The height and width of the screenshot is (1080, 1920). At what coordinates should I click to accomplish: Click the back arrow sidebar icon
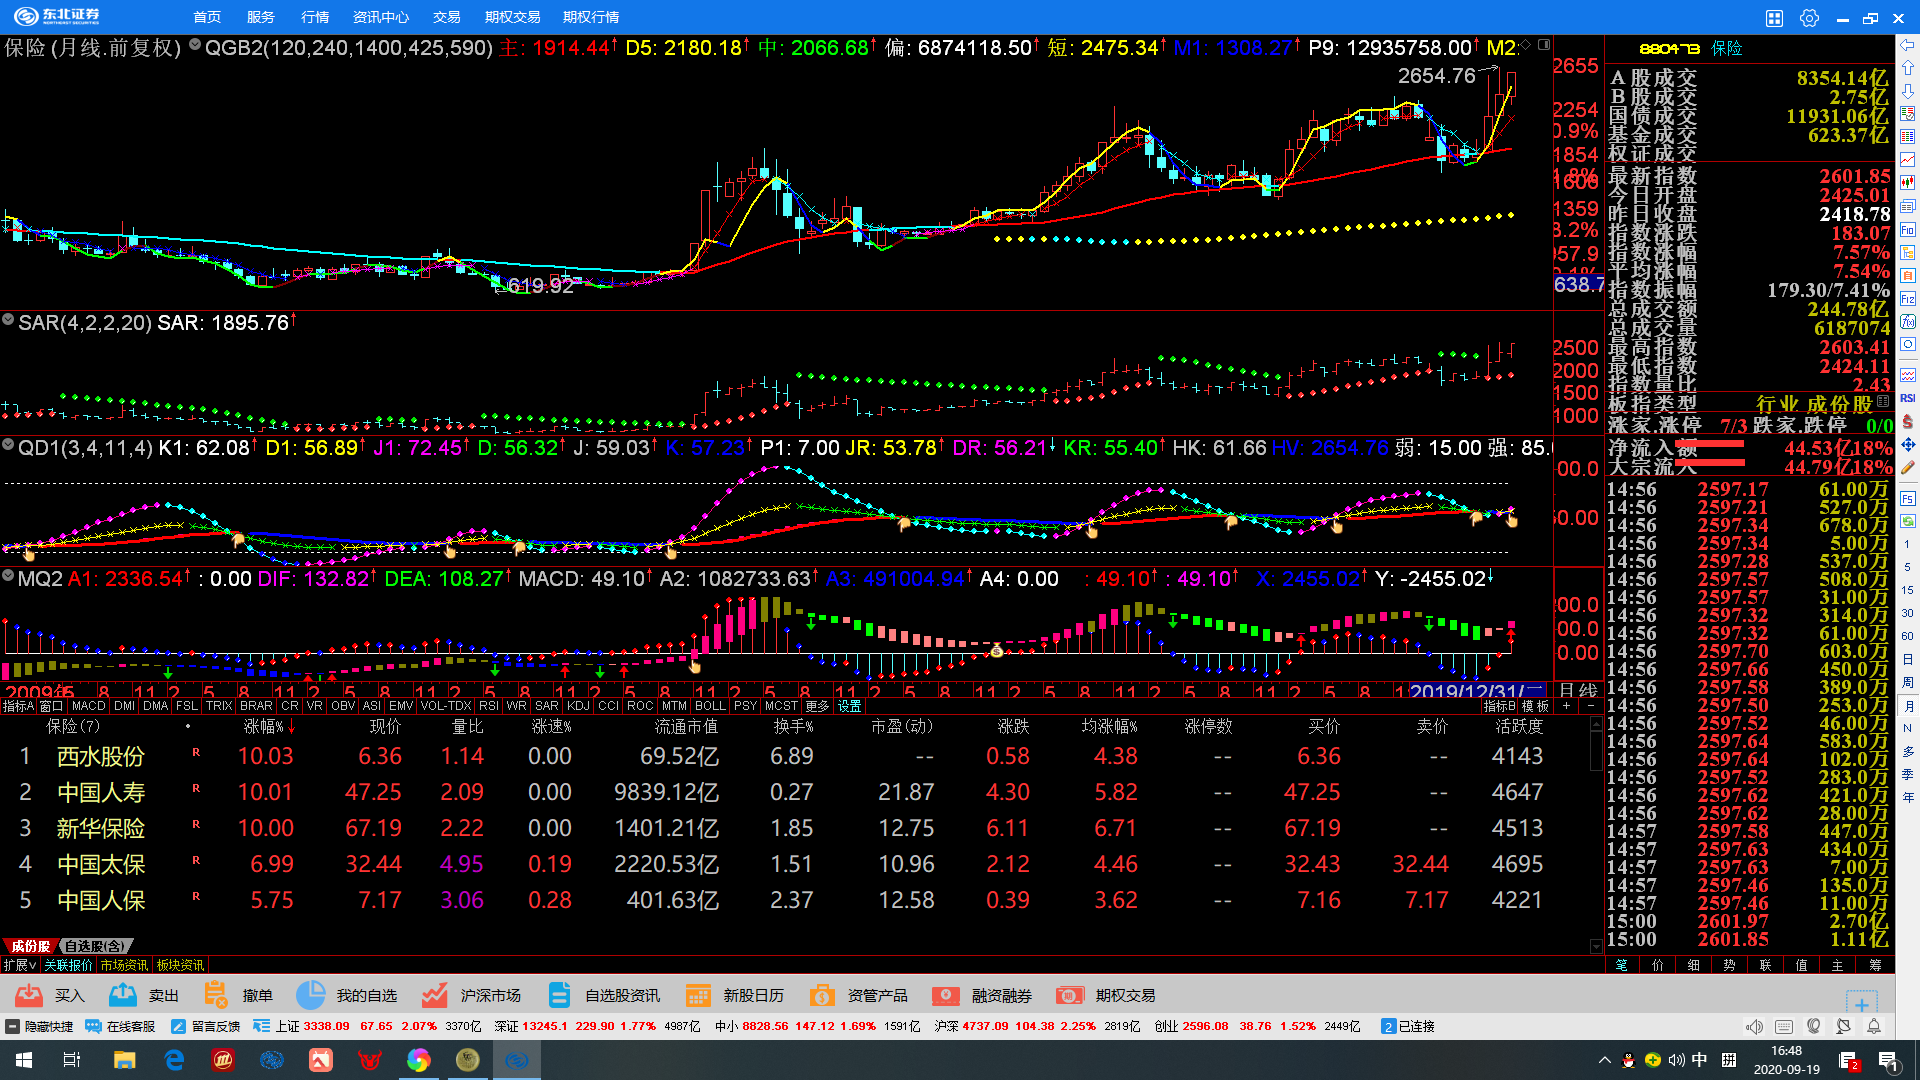click(x=1908, y=46)
